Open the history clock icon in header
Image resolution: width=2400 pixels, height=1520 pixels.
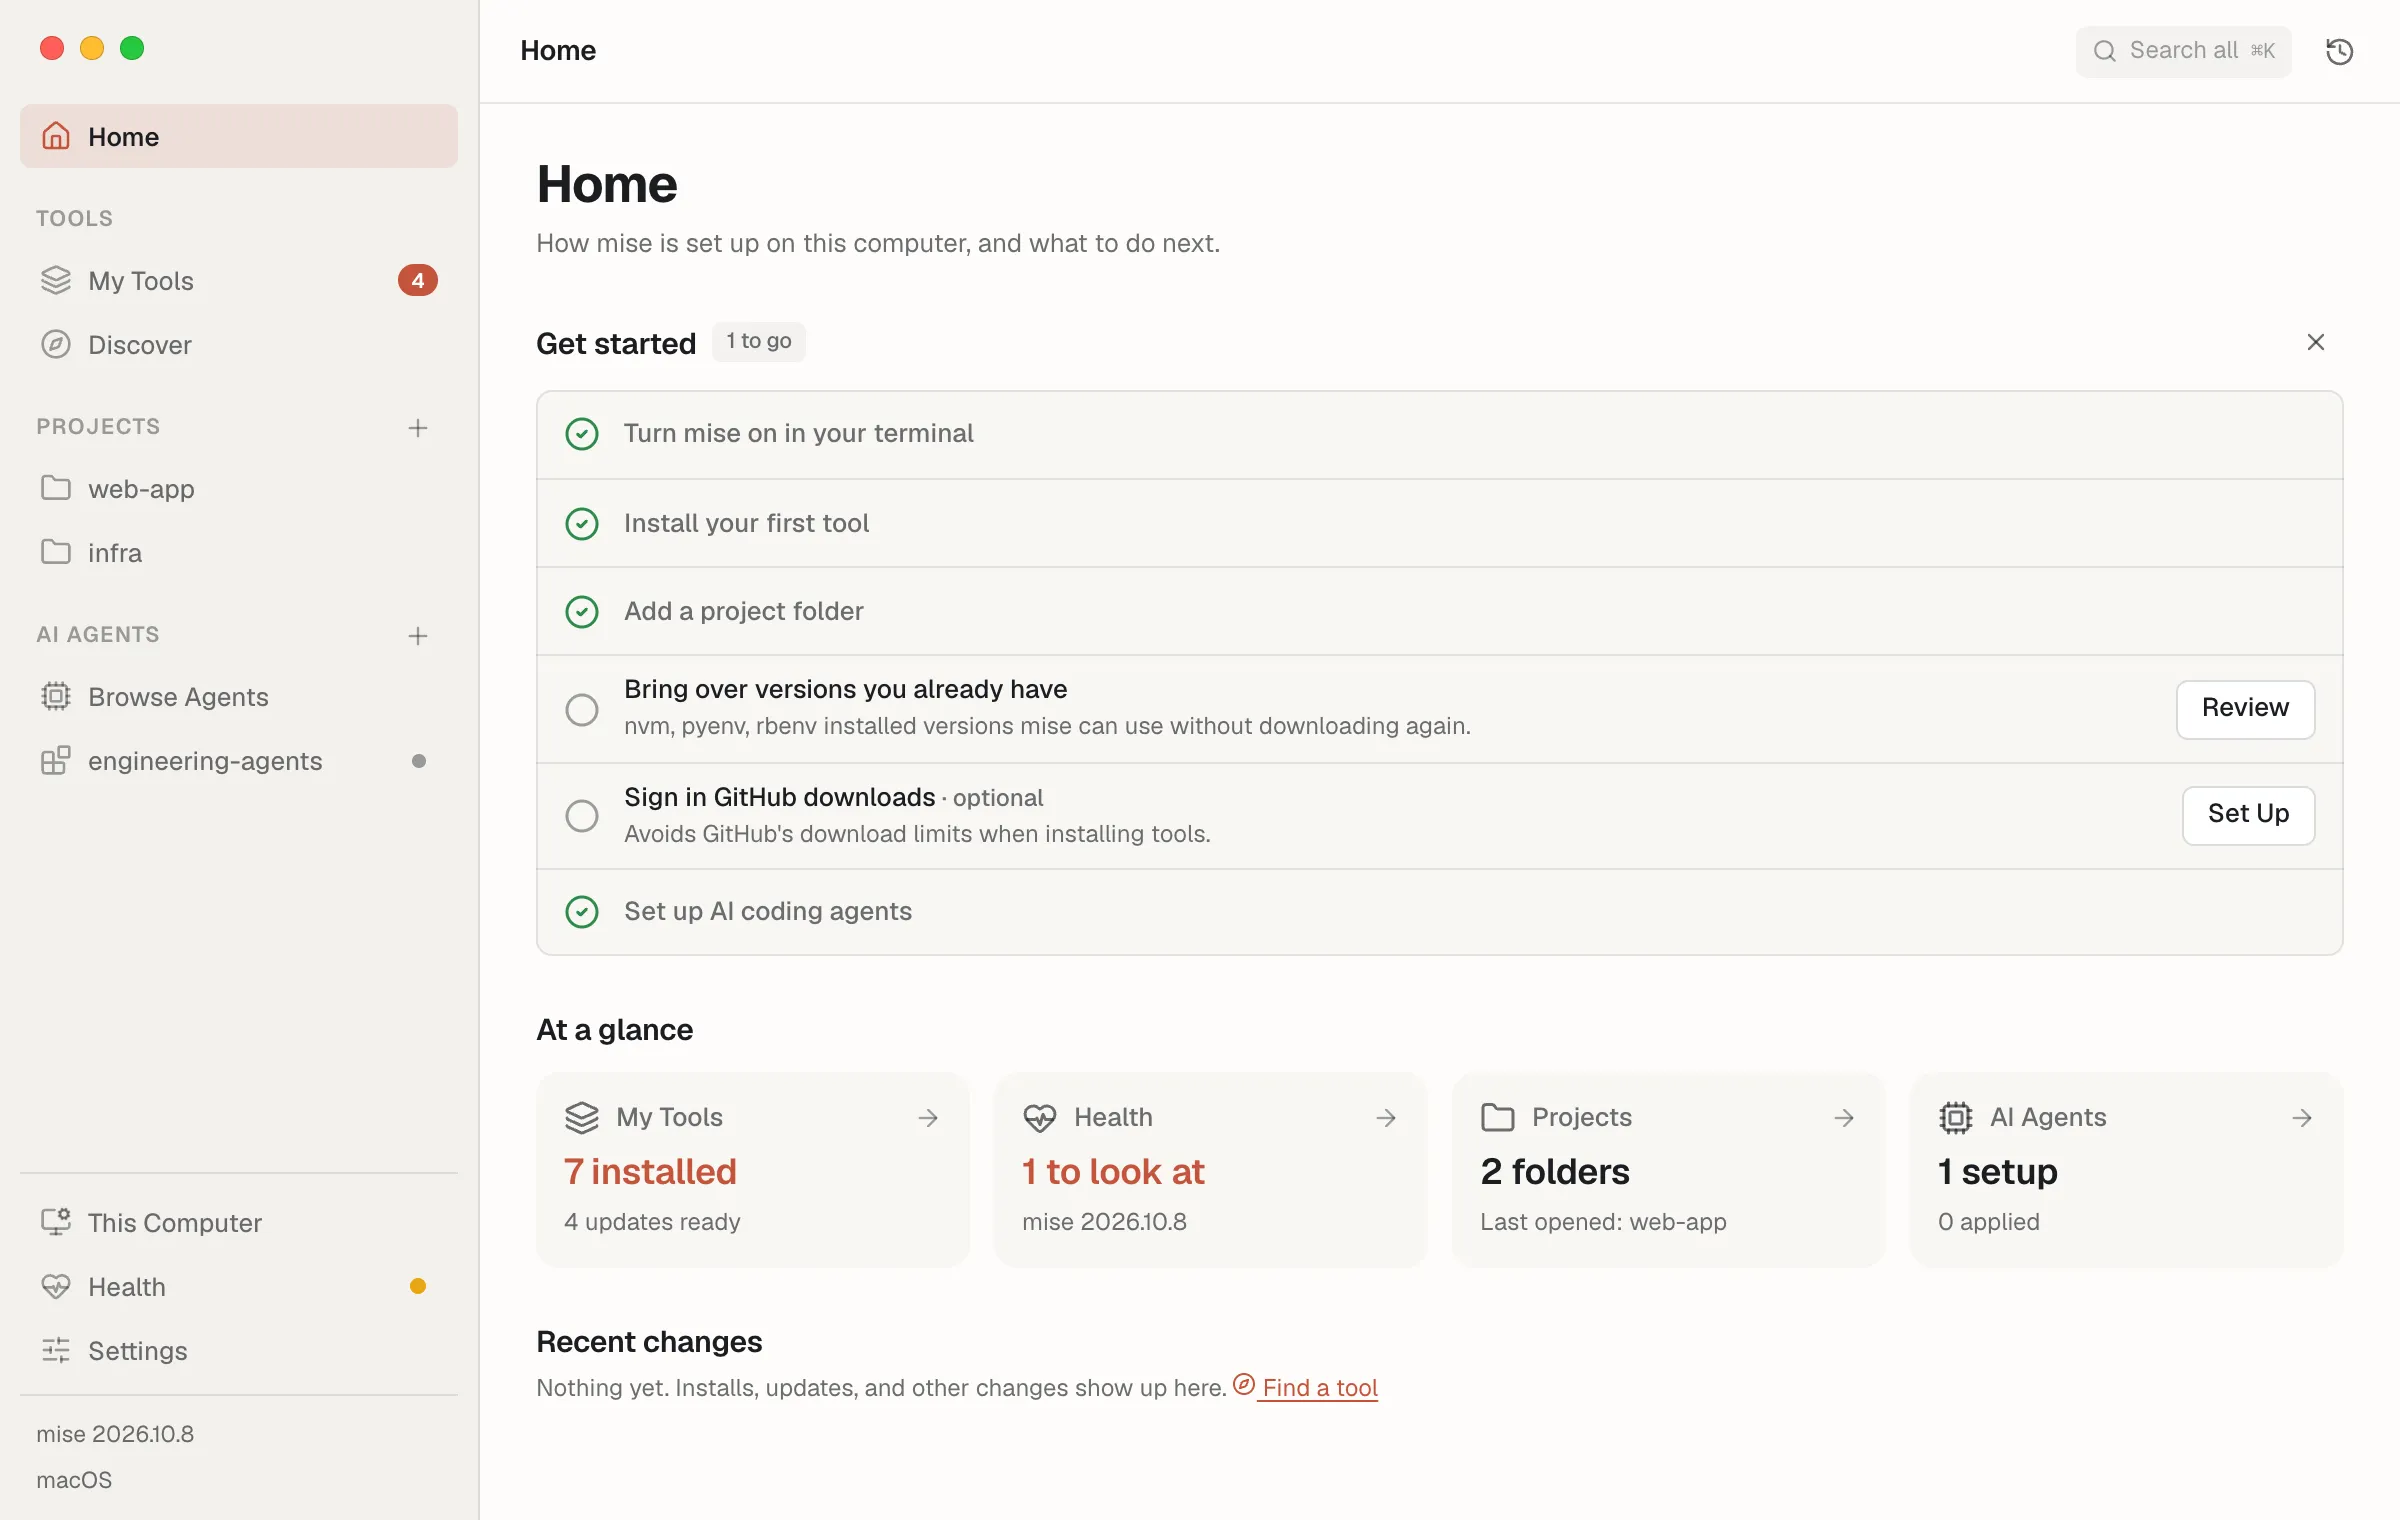click(2339, 51)
